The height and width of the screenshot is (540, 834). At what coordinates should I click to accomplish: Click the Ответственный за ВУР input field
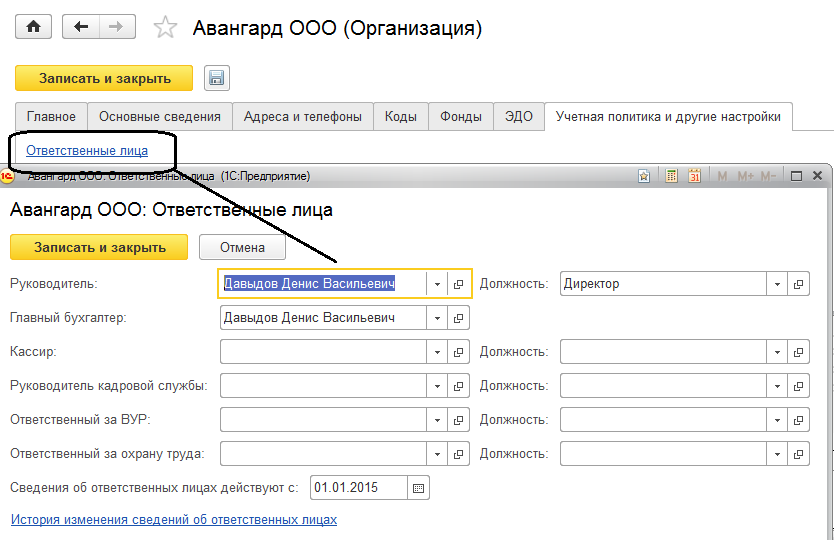(323, 420)
